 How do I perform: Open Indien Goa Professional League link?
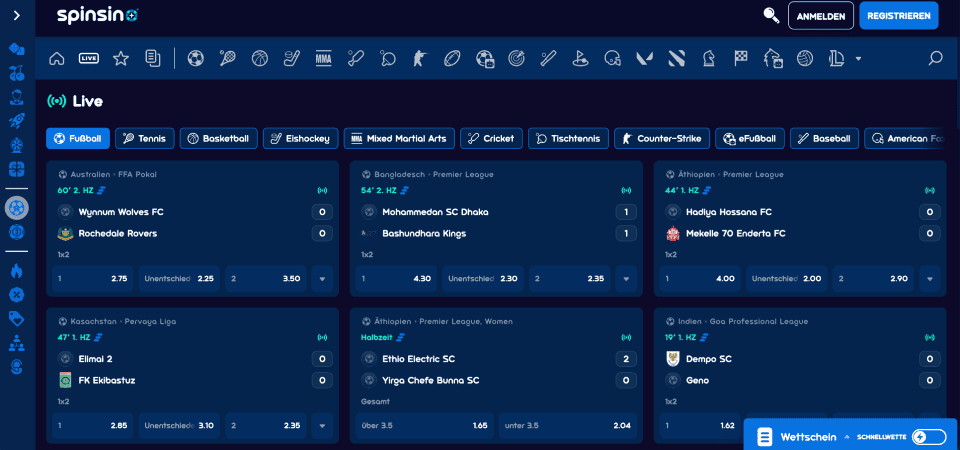743,321
